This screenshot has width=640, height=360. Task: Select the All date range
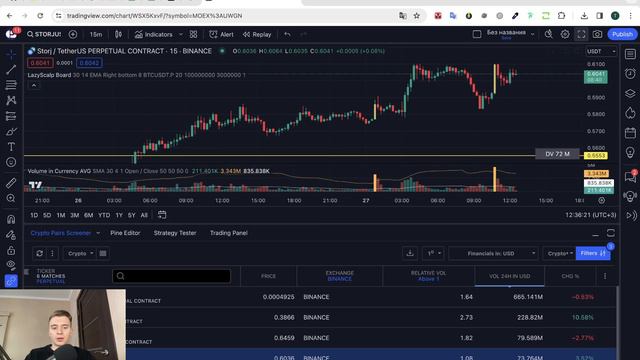coord(144,215)
